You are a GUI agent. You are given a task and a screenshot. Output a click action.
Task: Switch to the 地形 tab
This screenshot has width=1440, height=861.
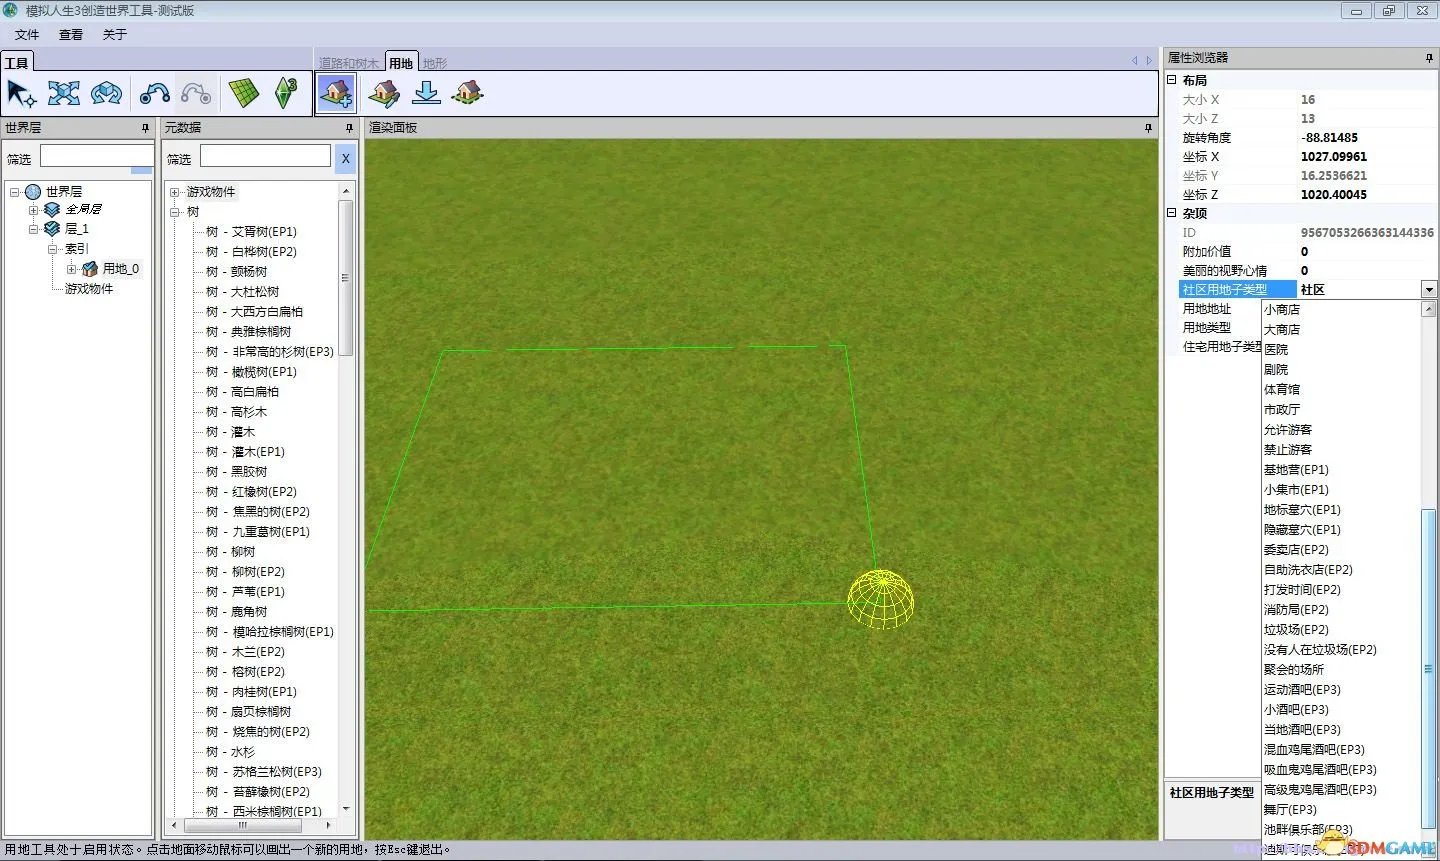[x=435, y=63]
